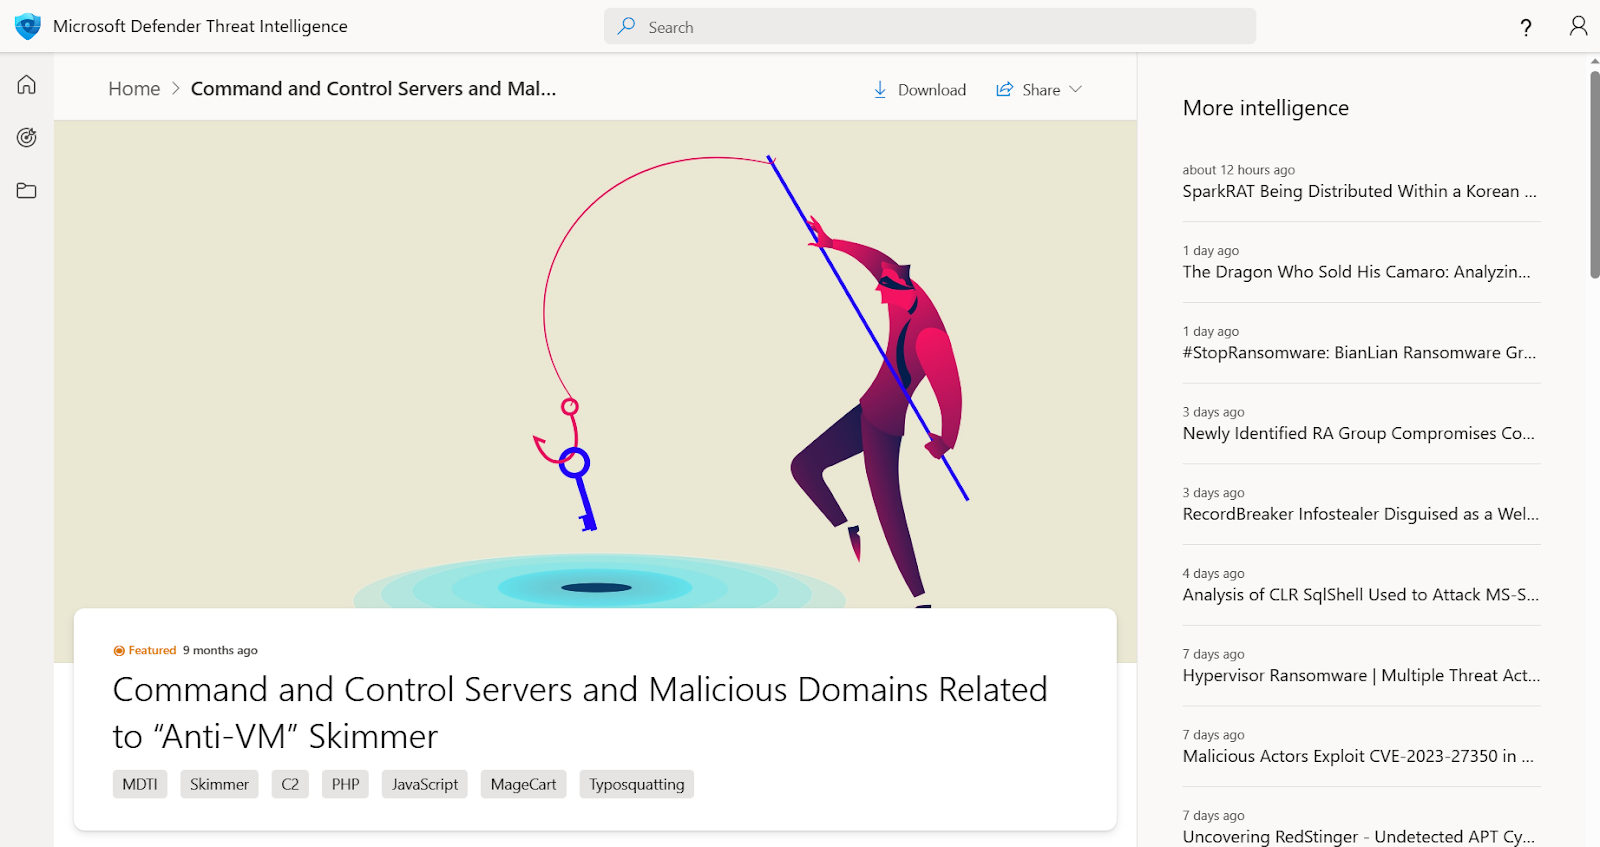Open Analysis of CLR SqlShell article
The height and width of the screenshot is (847, 1600).
tap(1361, 595)
